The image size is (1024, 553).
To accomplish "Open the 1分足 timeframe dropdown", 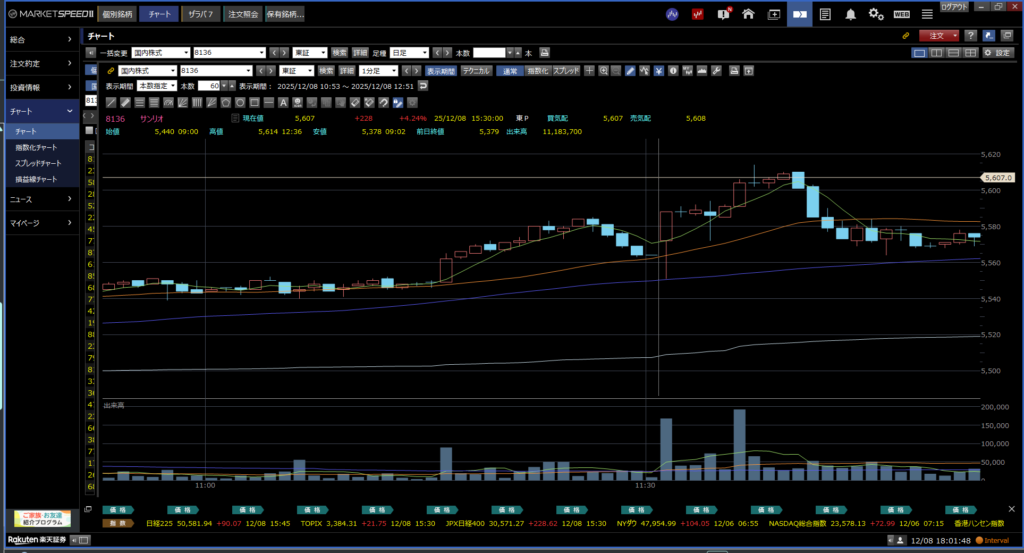I will [x=379, y=71].
